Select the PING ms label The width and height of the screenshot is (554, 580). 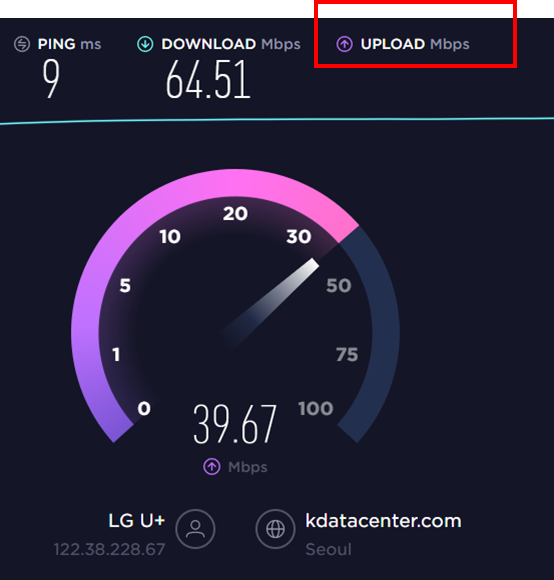coord(69,44)
